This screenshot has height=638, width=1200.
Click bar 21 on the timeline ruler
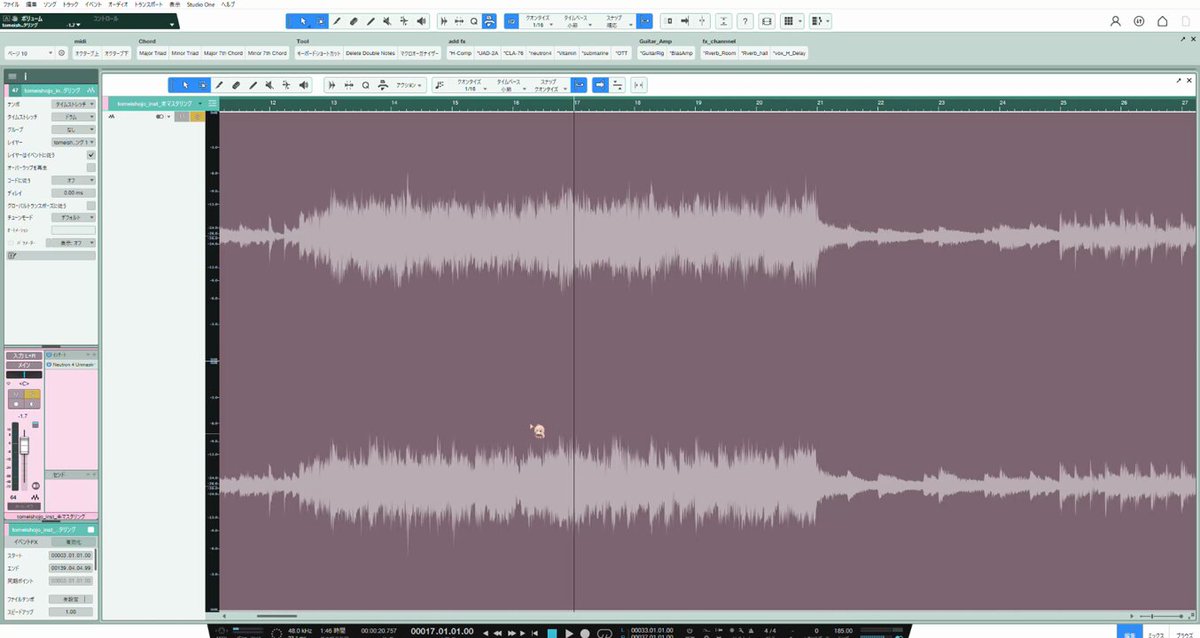820,103
